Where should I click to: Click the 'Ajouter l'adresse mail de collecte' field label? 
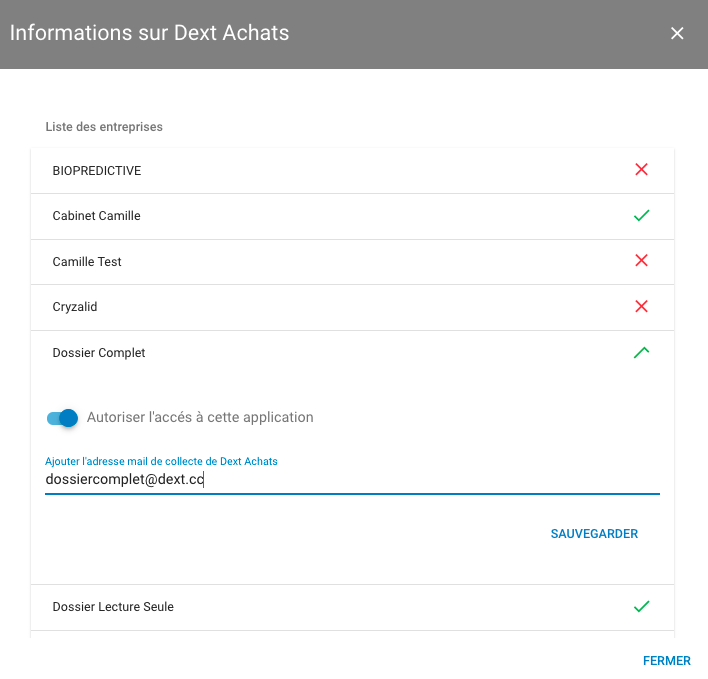161,461
